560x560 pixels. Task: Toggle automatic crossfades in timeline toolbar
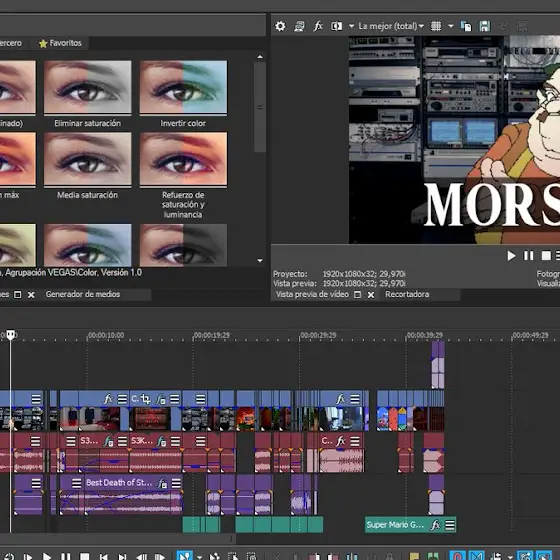(x=476, y=556)
